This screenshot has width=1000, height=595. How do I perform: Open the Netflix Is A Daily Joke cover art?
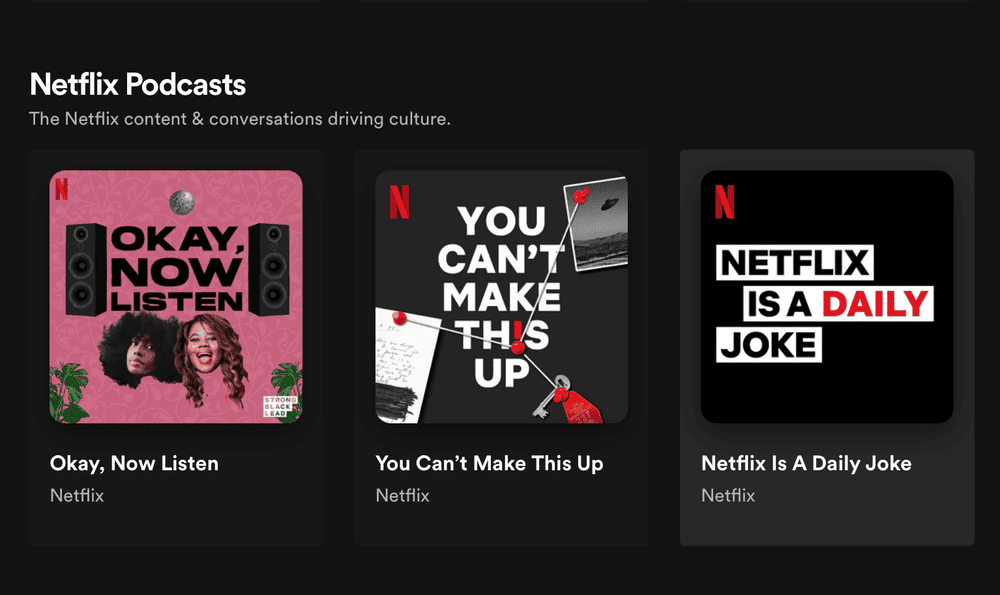827,297
